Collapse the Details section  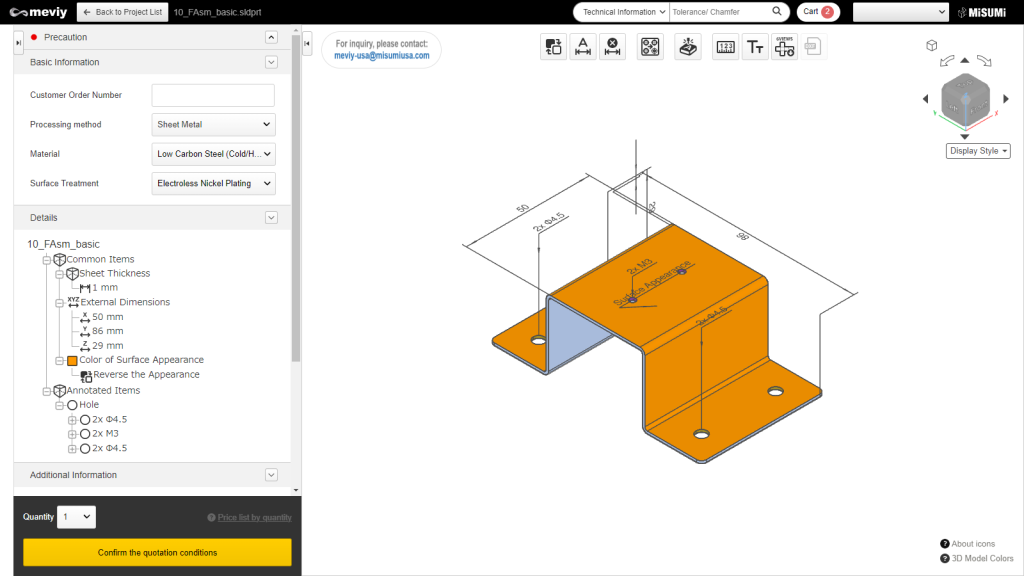[x=270, y=217]
